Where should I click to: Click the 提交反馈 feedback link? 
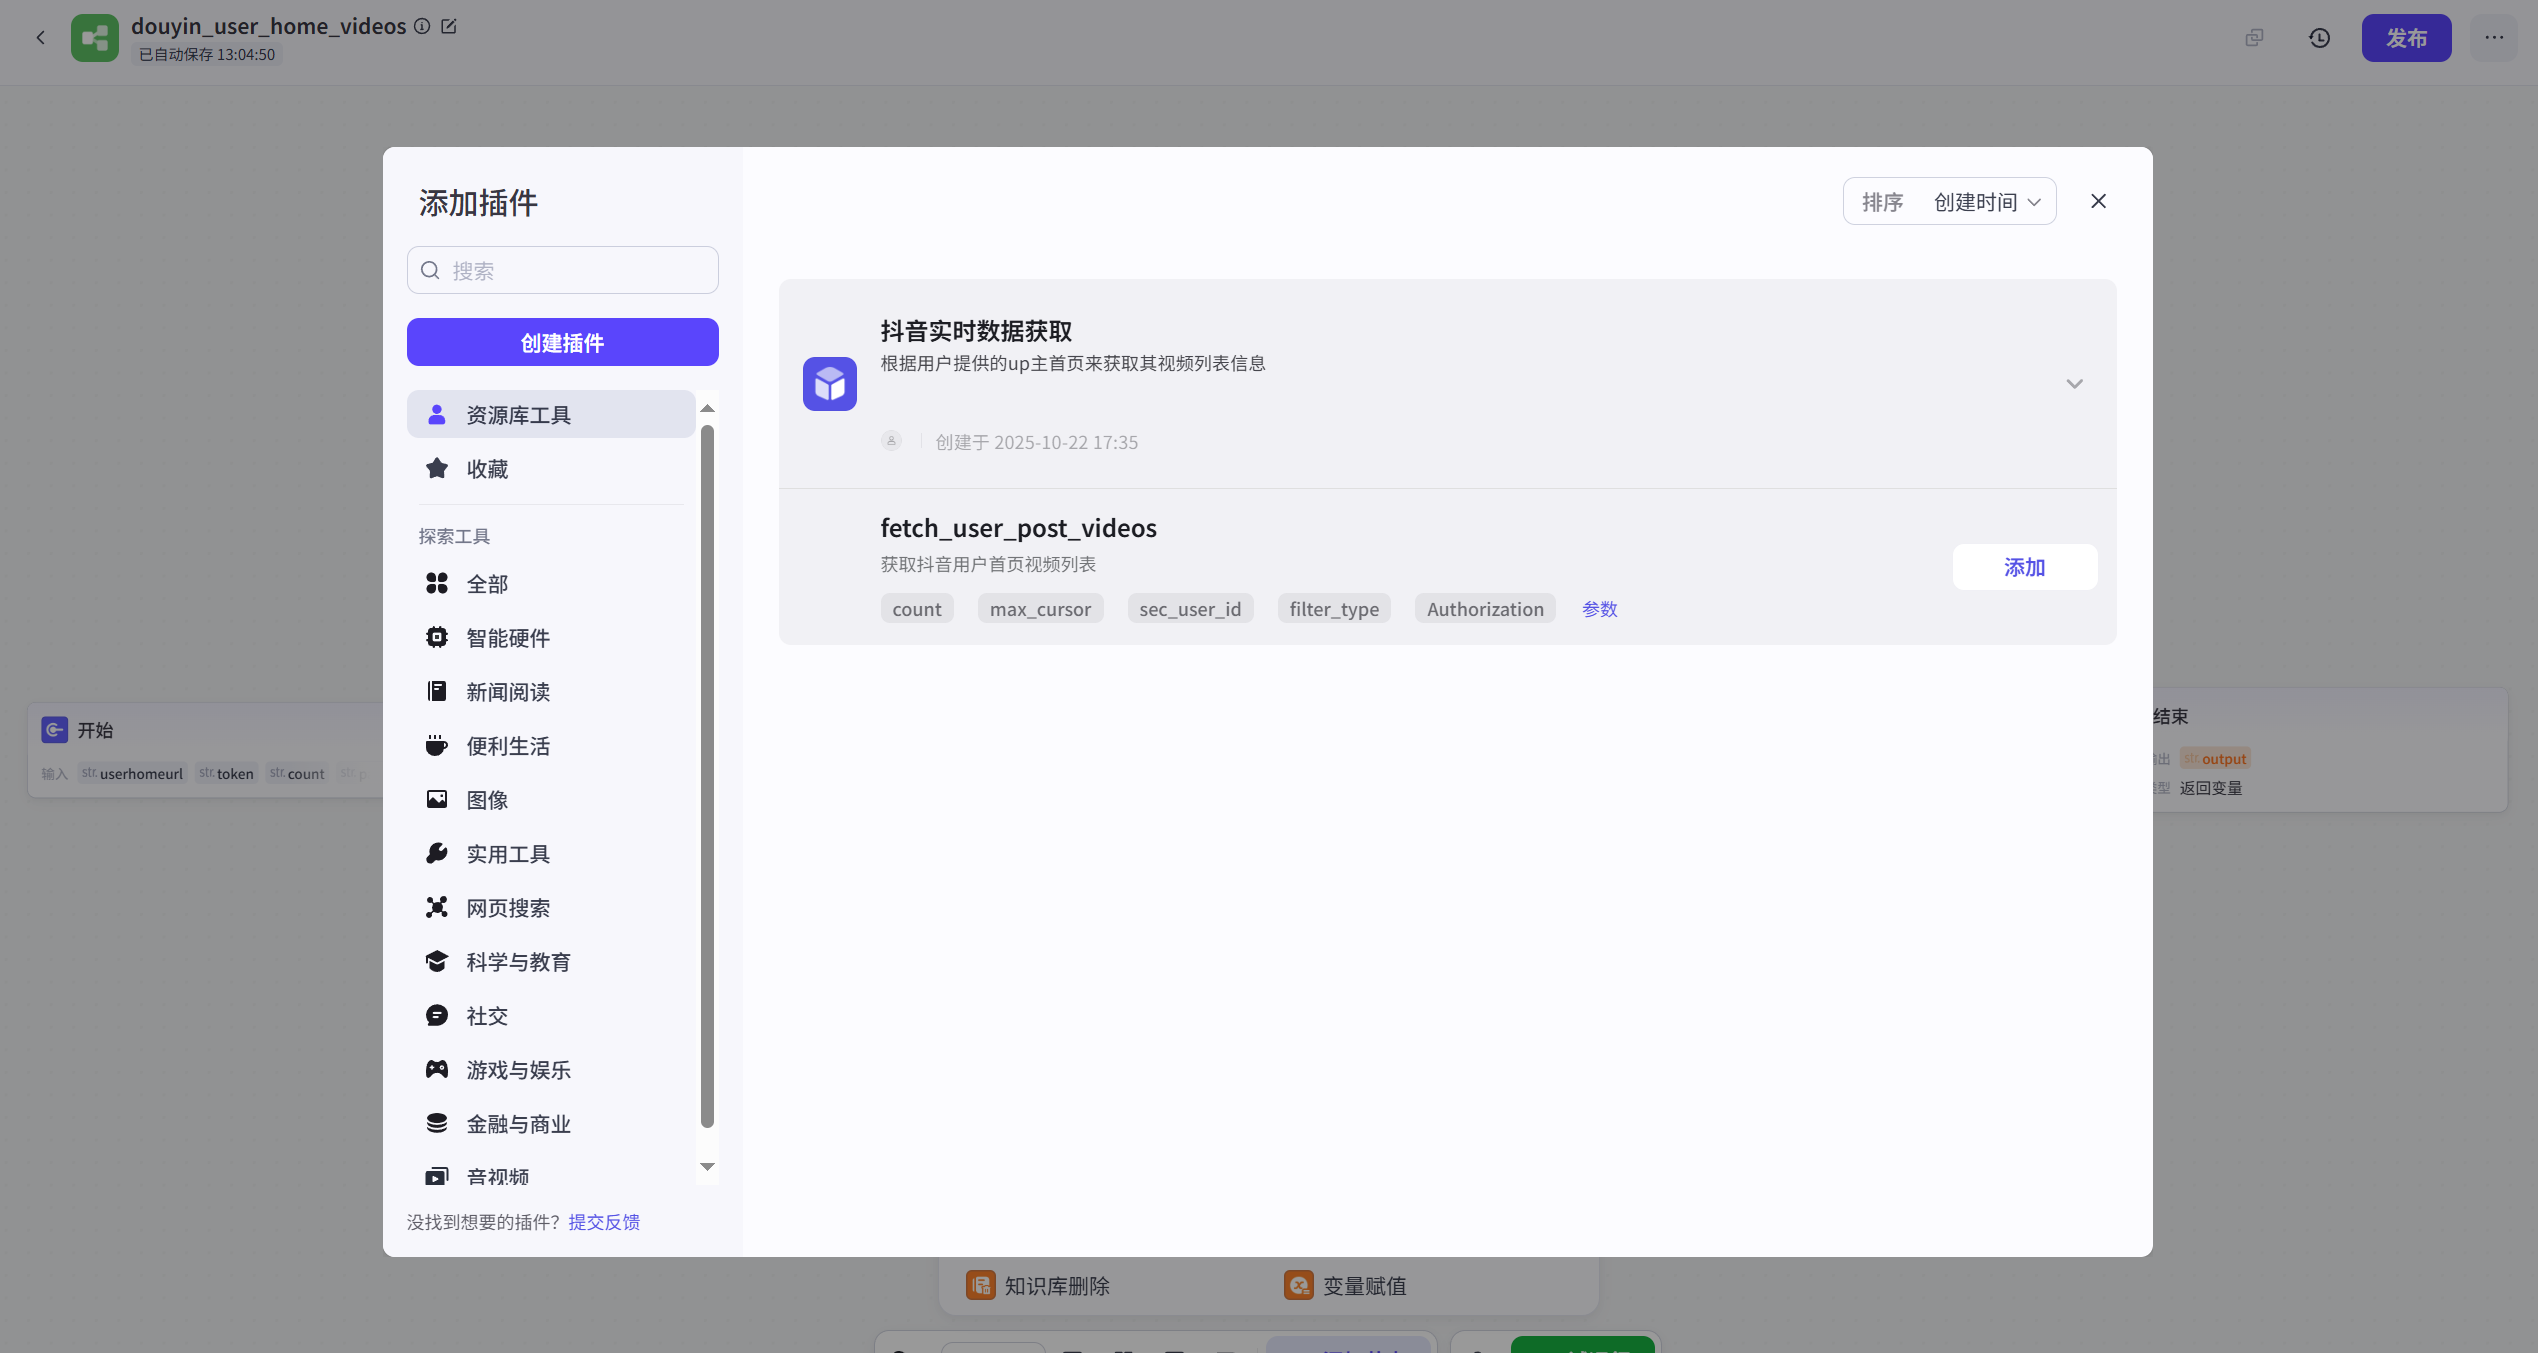[604, 1222]
